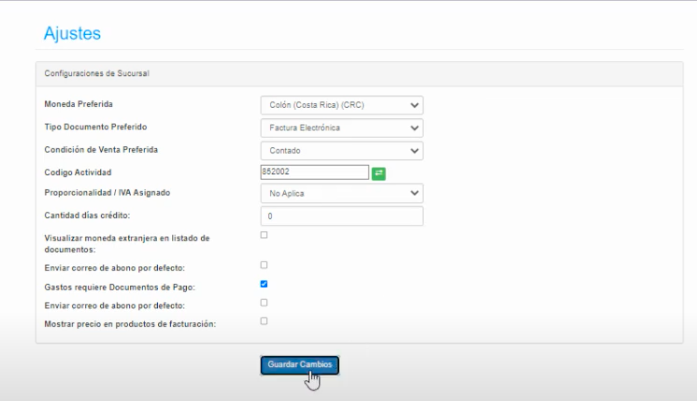Viewport: 697px width, 401px height.
Task: Click the Codigo Actividad input field
Action: coord(315,172)
